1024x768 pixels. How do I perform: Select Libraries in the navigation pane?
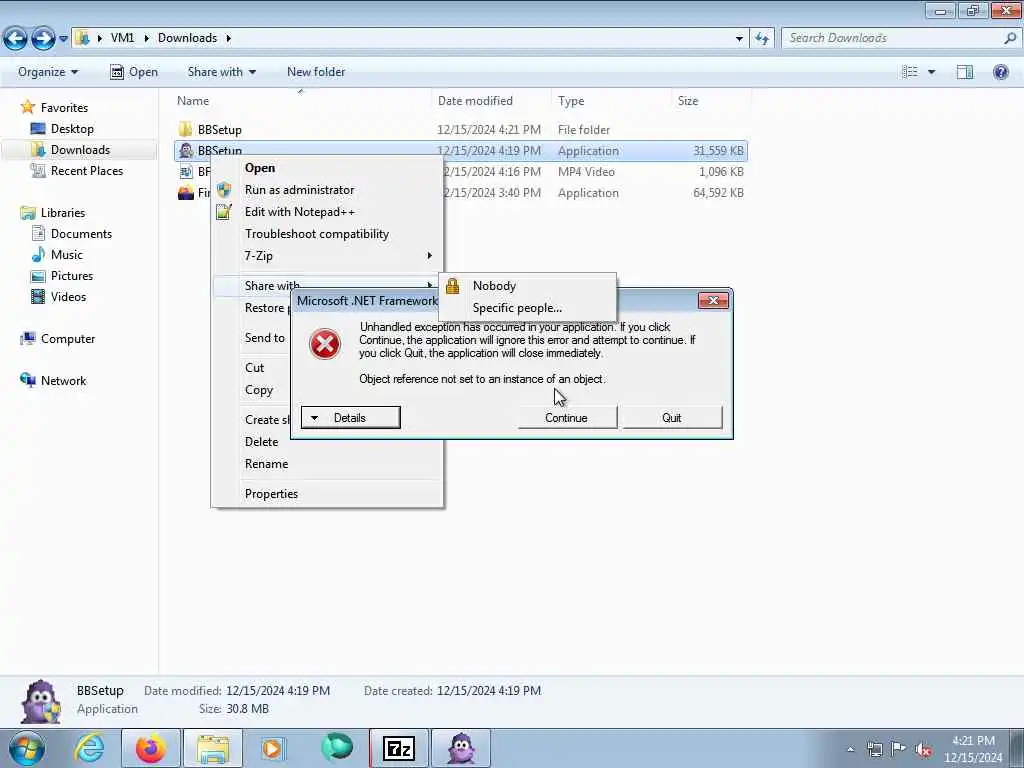tap(63, 212)
